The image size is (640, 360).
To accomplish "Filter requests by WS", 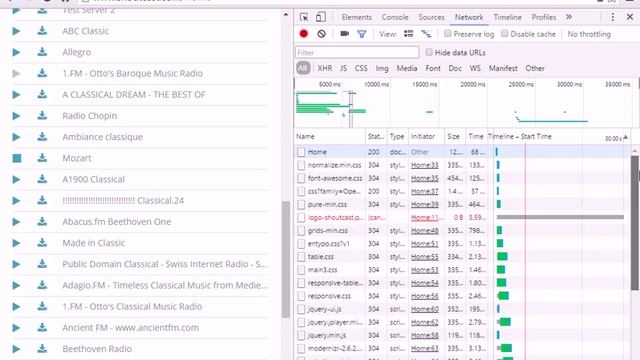I will (475, 69).
